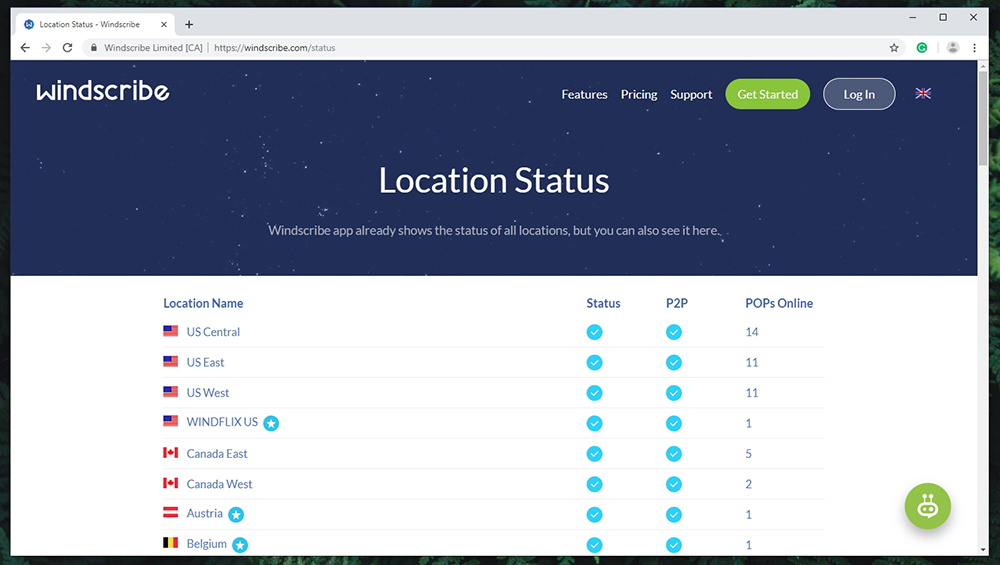This screenshot has width=1000, height=565.
Task: Close the Location Status tab
Action: click(x=164, y=24)
